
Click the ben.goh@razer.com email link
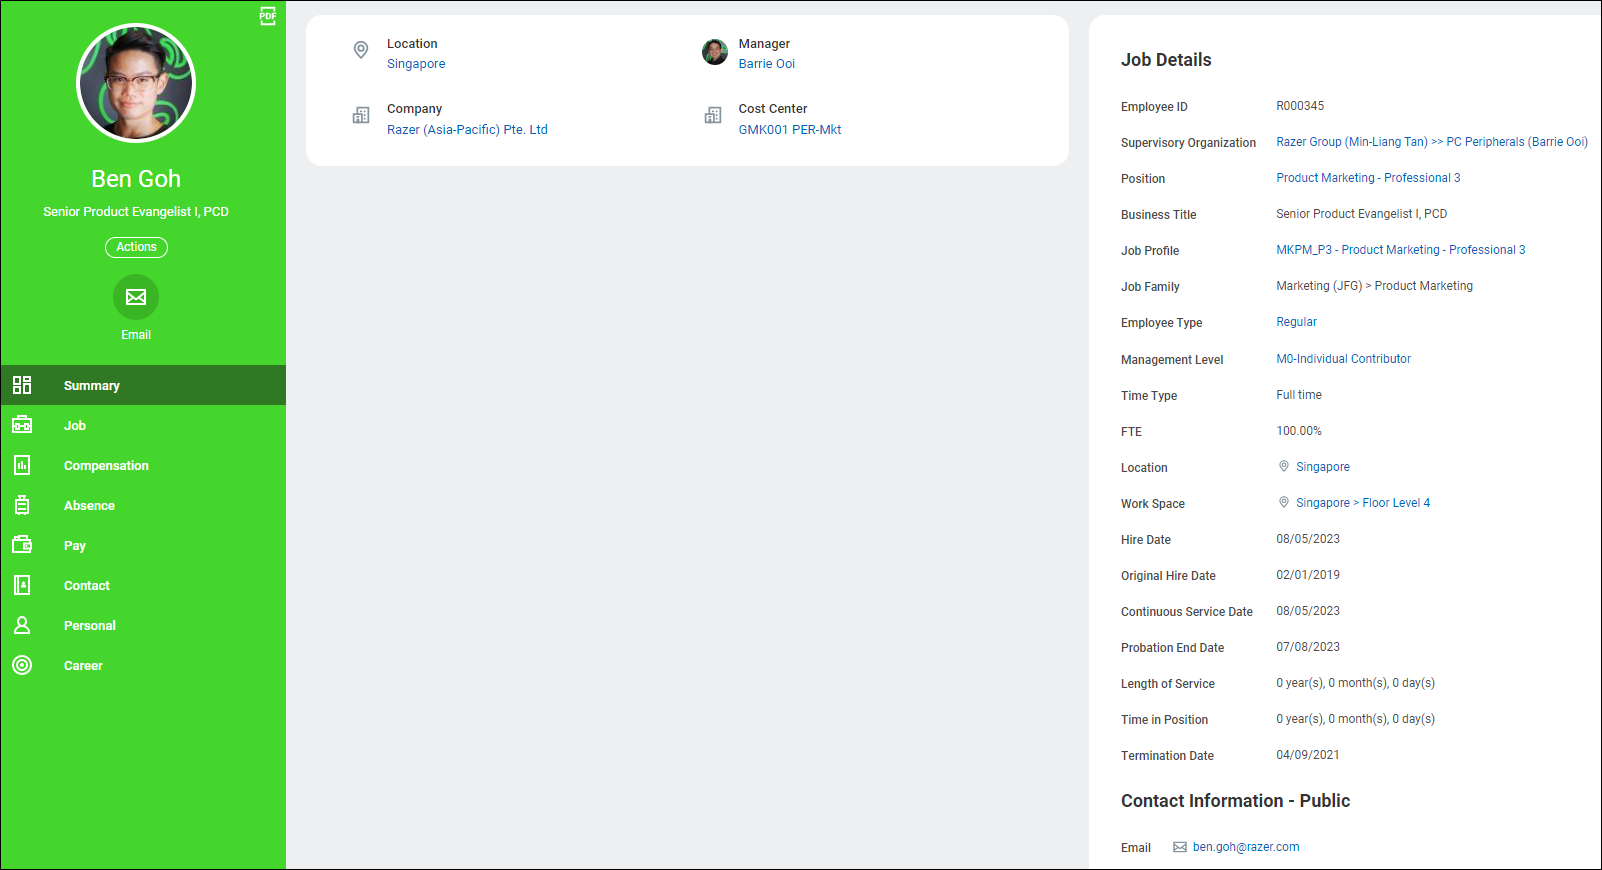pyautogui.click(x=1246, y=847)
